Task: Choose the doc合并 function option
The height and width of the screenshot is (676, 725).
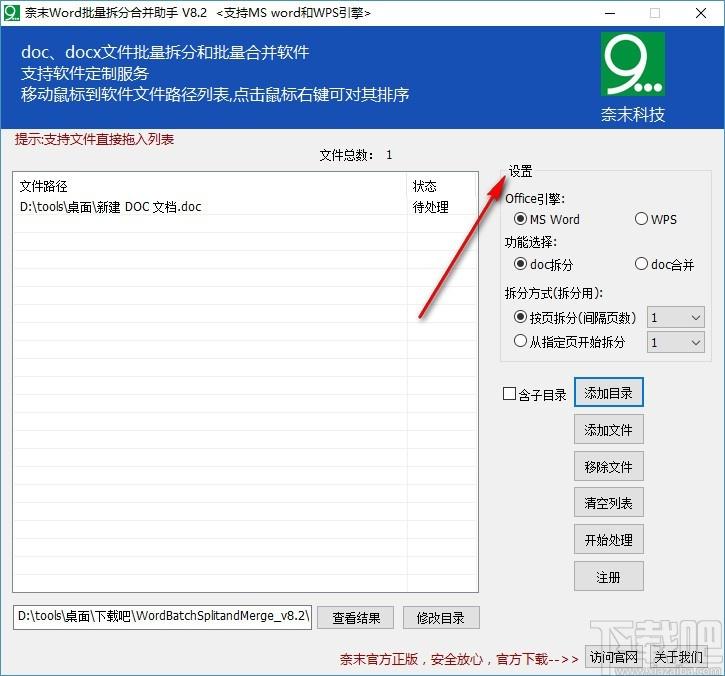Action: pos(664,264)
